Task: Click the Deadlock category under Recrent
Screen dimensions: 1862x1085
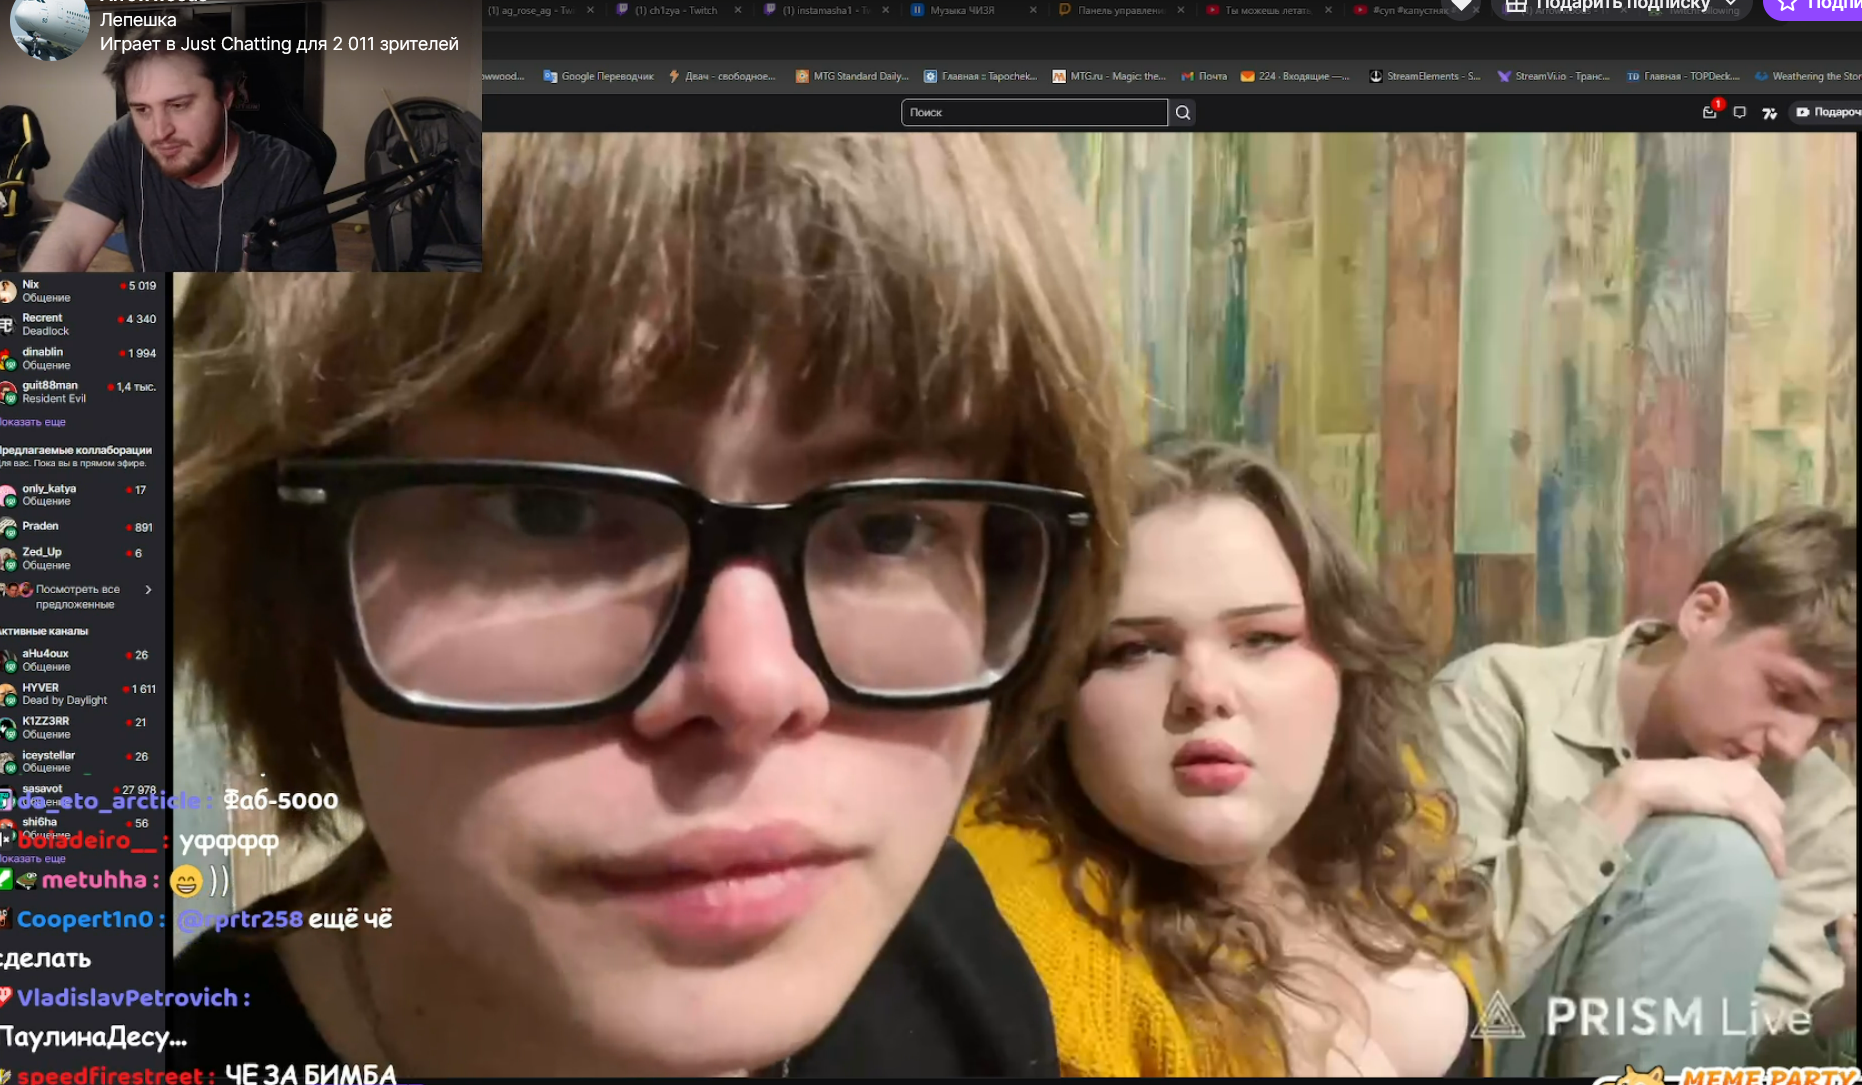Action: point(46,331)
